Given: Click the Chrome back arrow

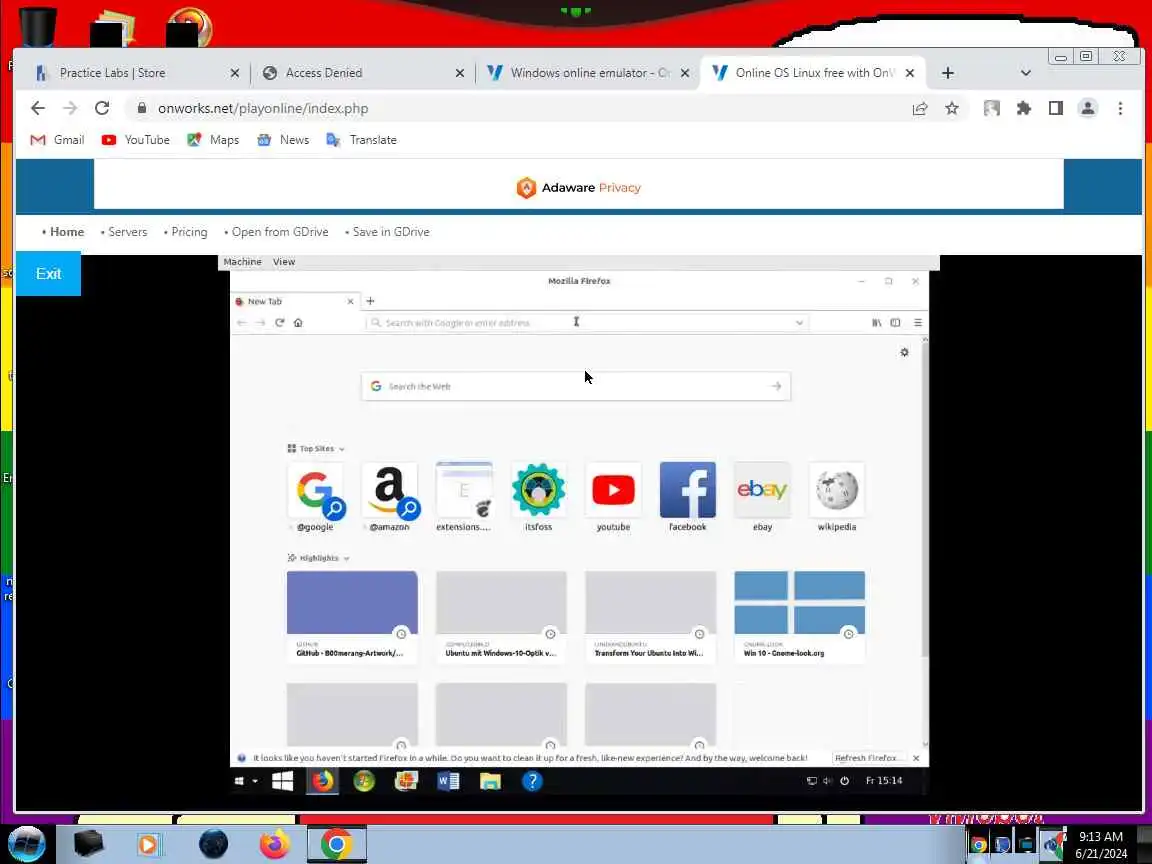Looking at the screenshot, I should click(37, 109).
